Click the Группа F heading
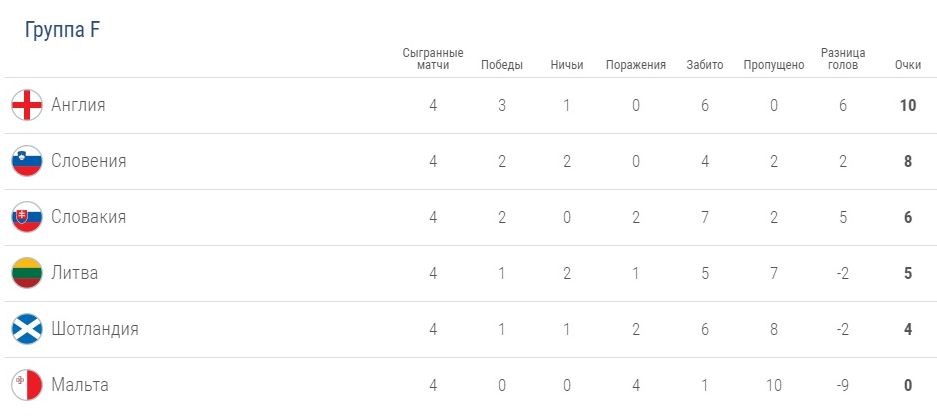Image resolution: width=937 pixels, height=416 pixels. 62,30
